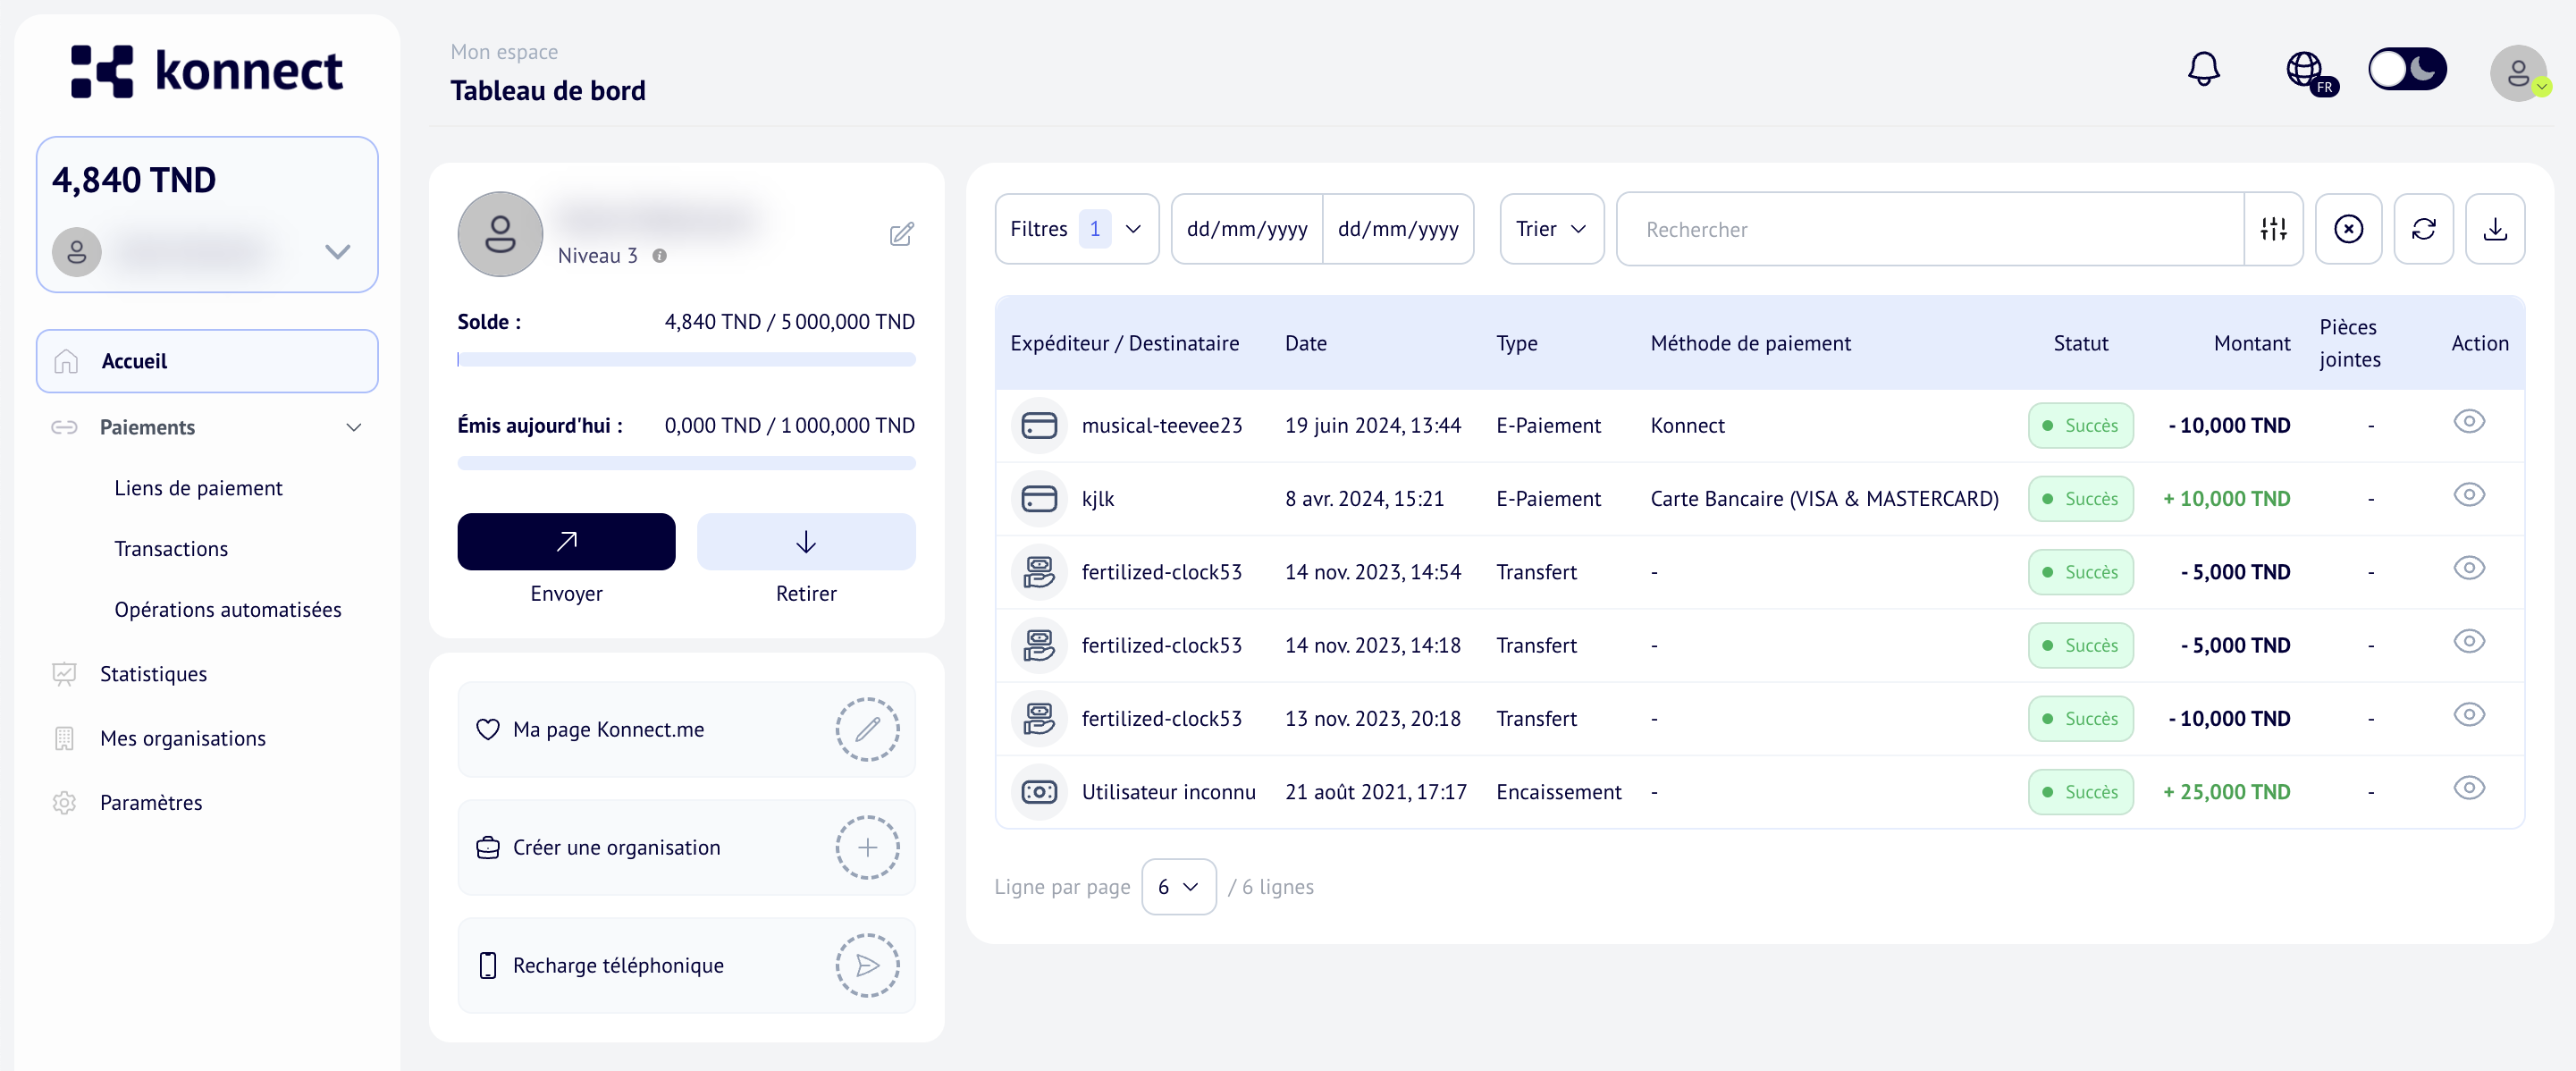
Task: Refresh the transactions list
Action: pyautogui.click(x=2423, y=229)
